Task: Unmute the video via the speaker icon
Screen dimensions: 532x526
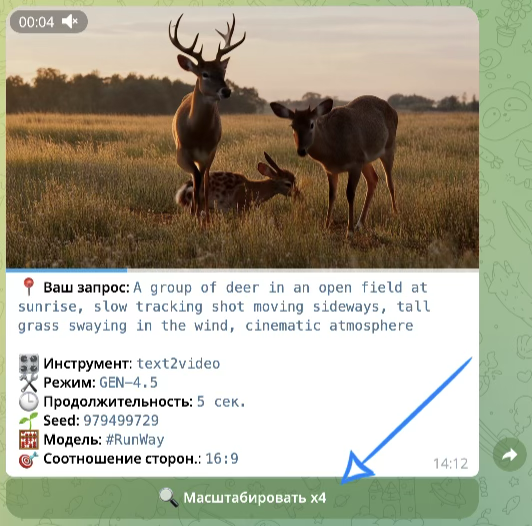Action: pos(70,22)
